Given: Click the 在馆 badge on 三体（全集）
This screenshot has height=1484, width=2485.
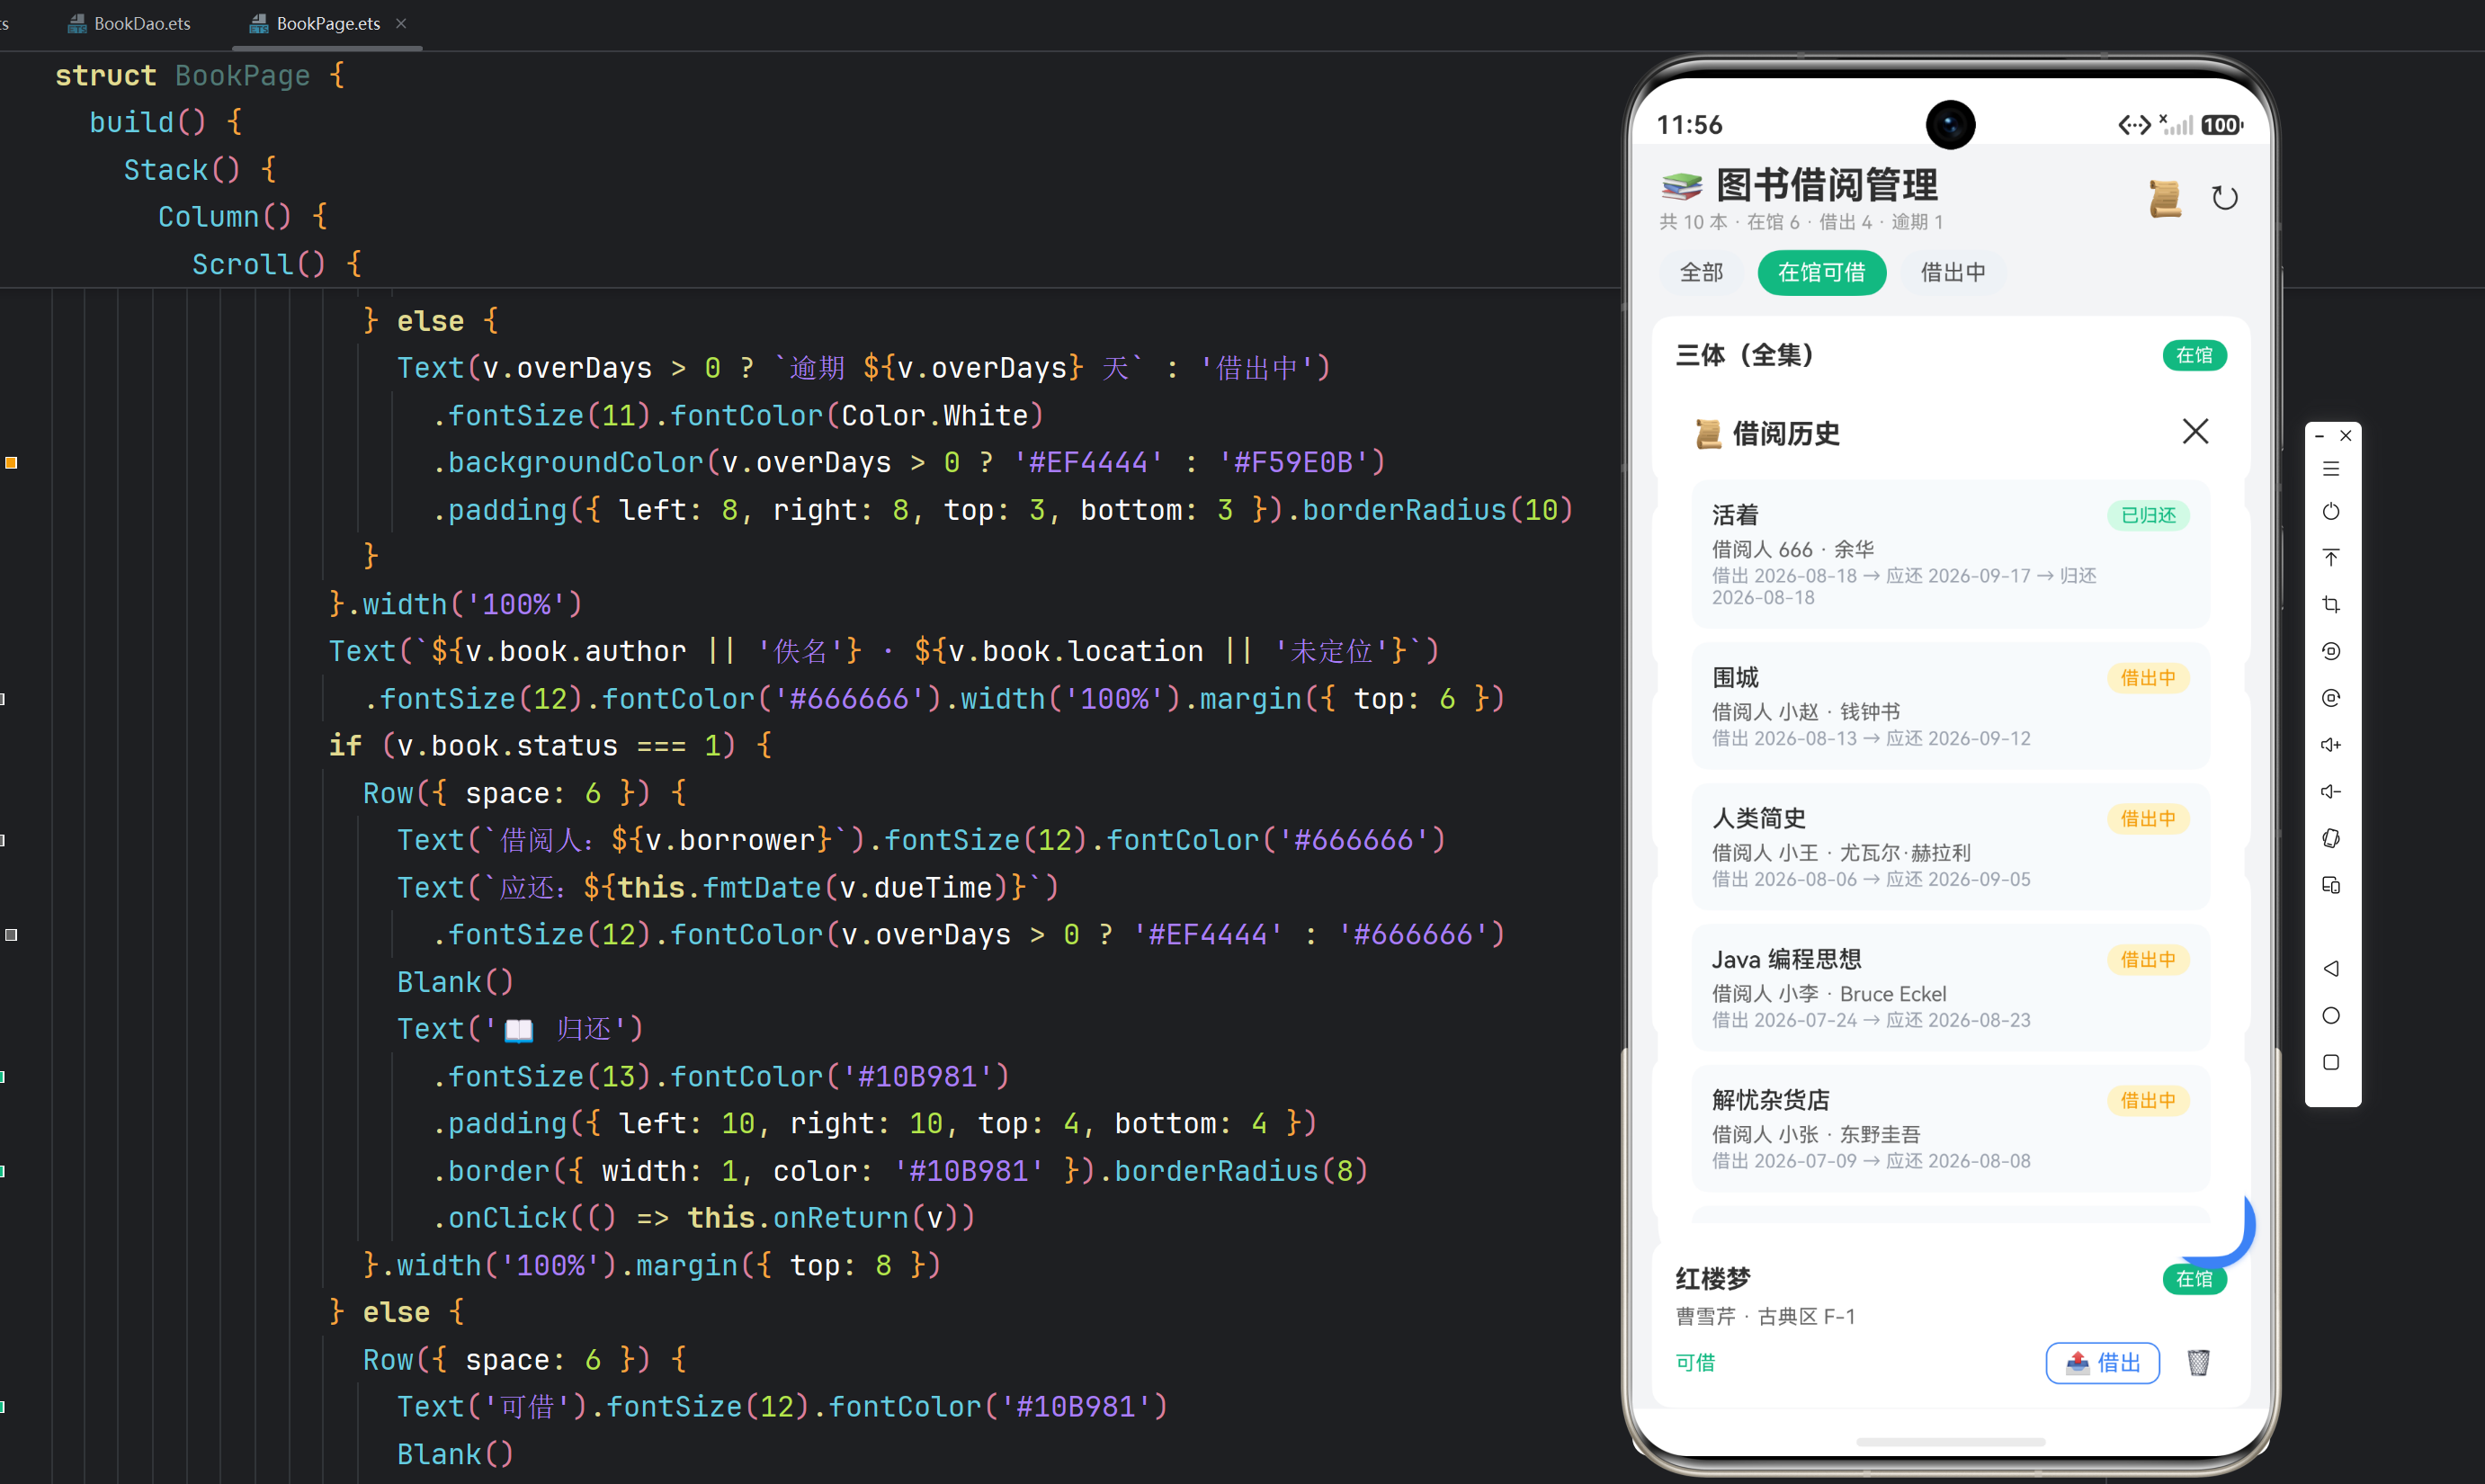Looking at the screenshot, I should [2194, 355].
